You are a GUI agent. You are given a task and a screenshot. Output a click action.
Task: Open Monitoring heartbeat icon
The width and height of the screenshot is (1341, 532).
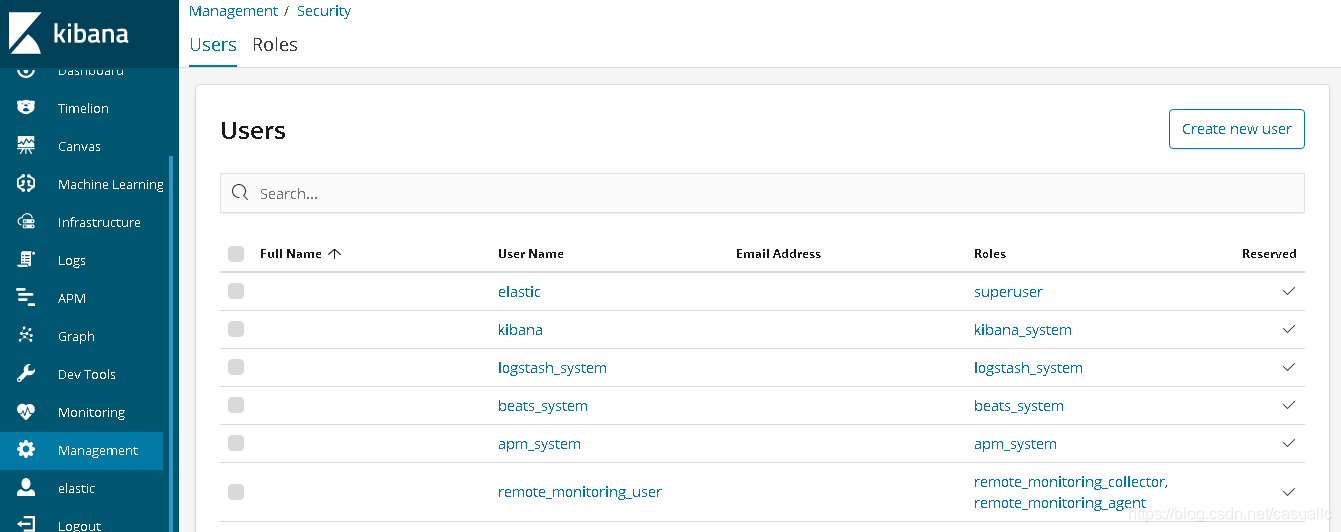coord(26,412)
